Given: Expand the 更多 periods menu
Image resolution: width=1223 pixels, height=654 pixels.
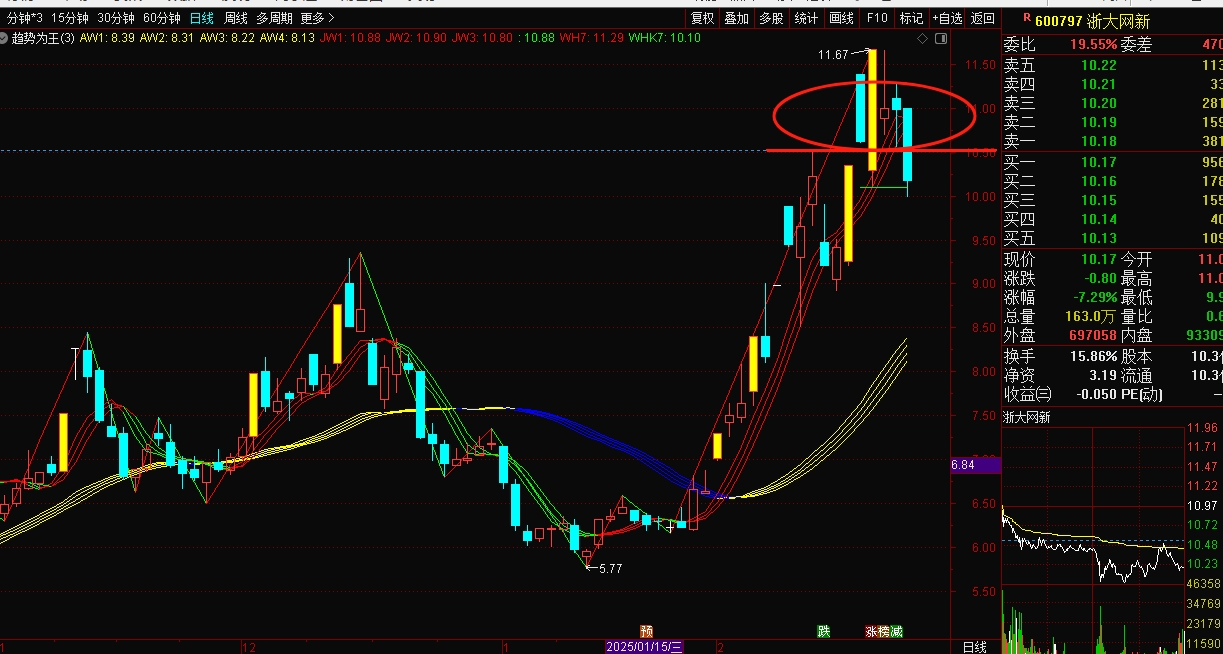Looking at the screenshot, I should coord(317,18).
